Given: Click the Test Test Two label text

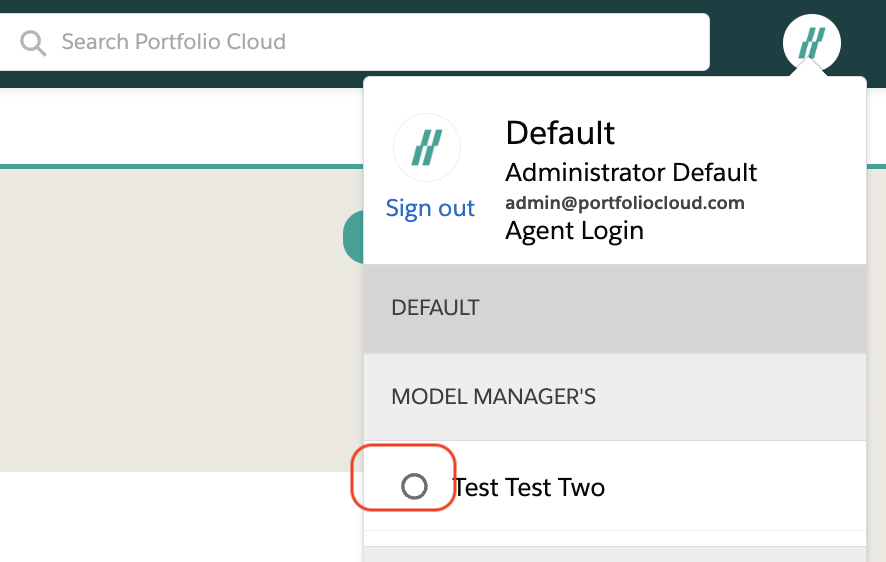Looking at the screenshot, I should pos(530,488).
